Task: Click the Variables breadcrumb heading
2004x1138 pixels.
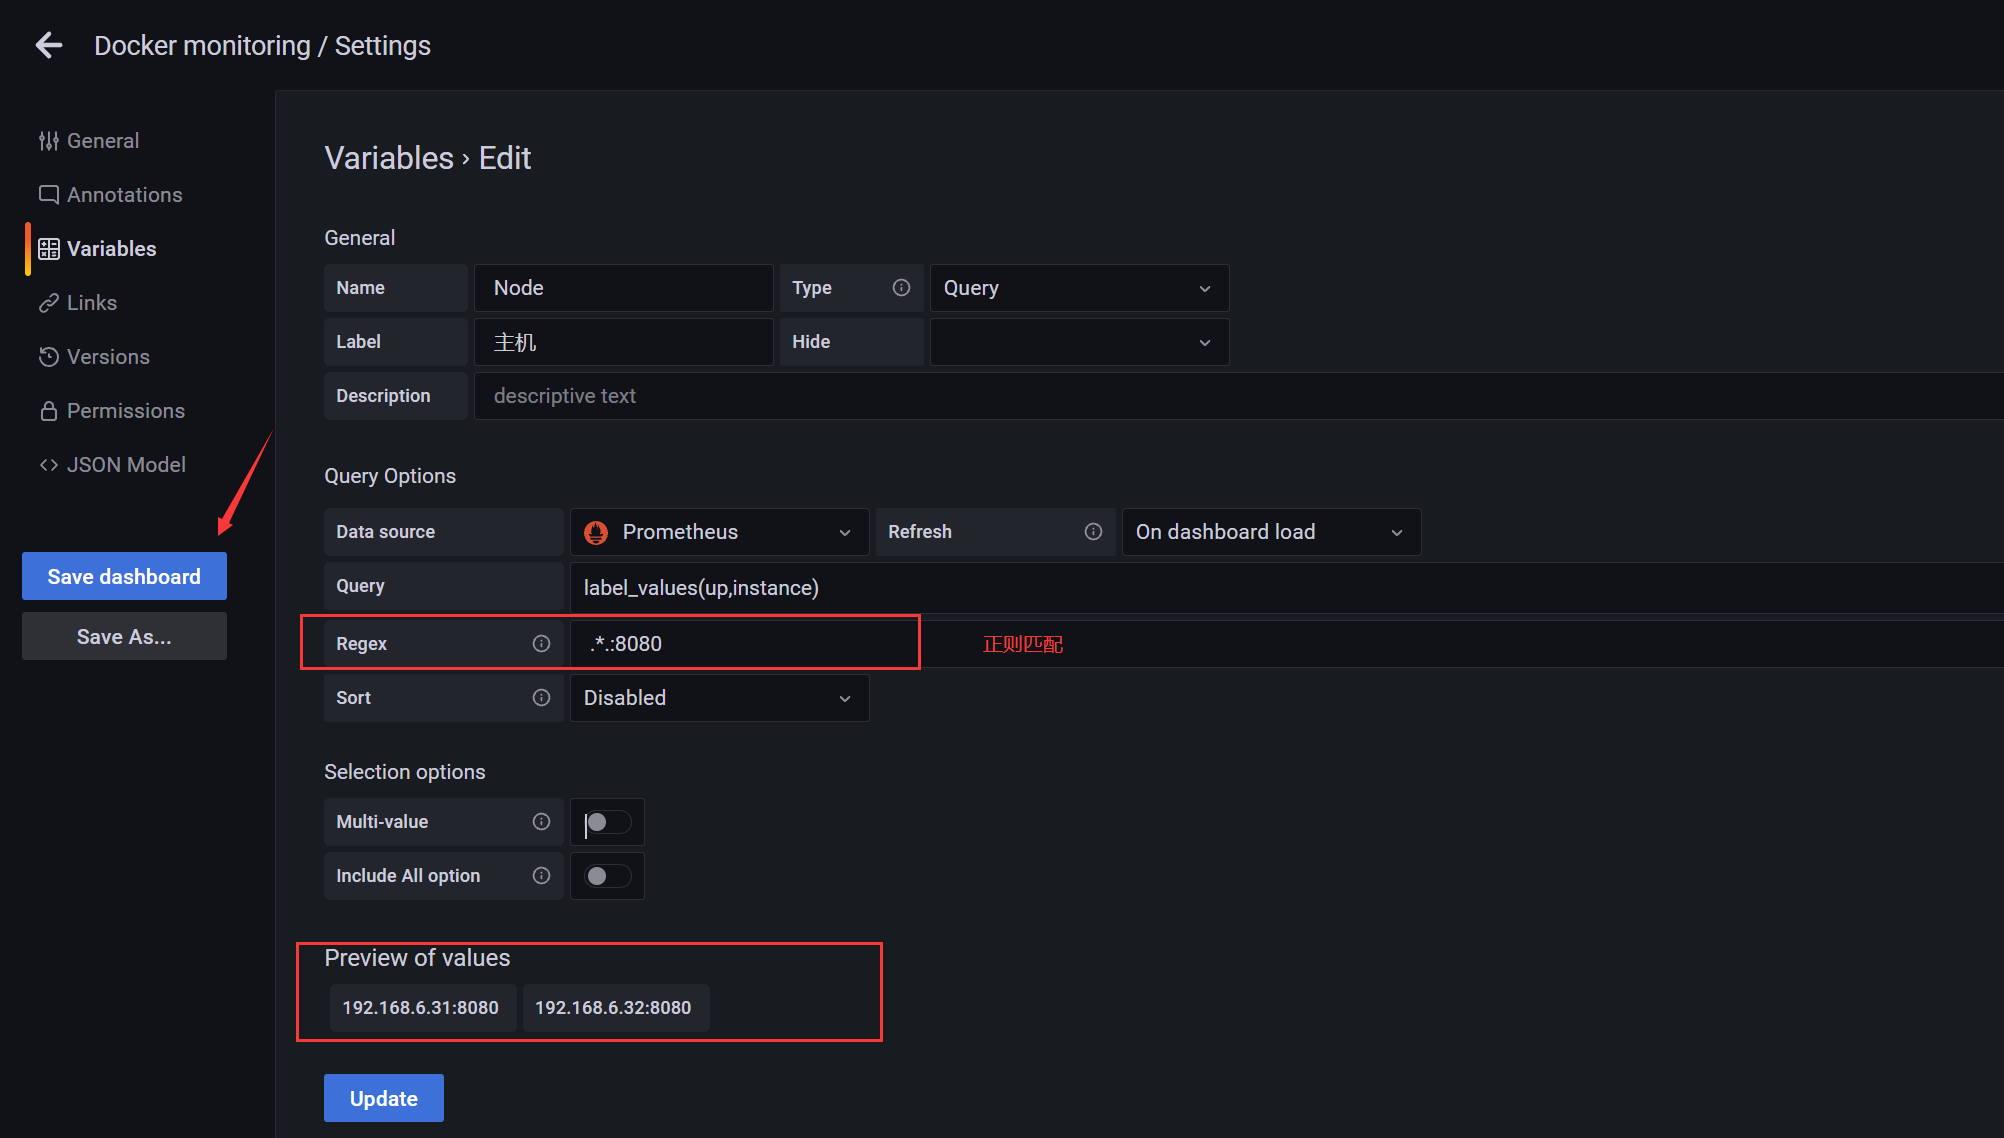Action: coord(389,158)
